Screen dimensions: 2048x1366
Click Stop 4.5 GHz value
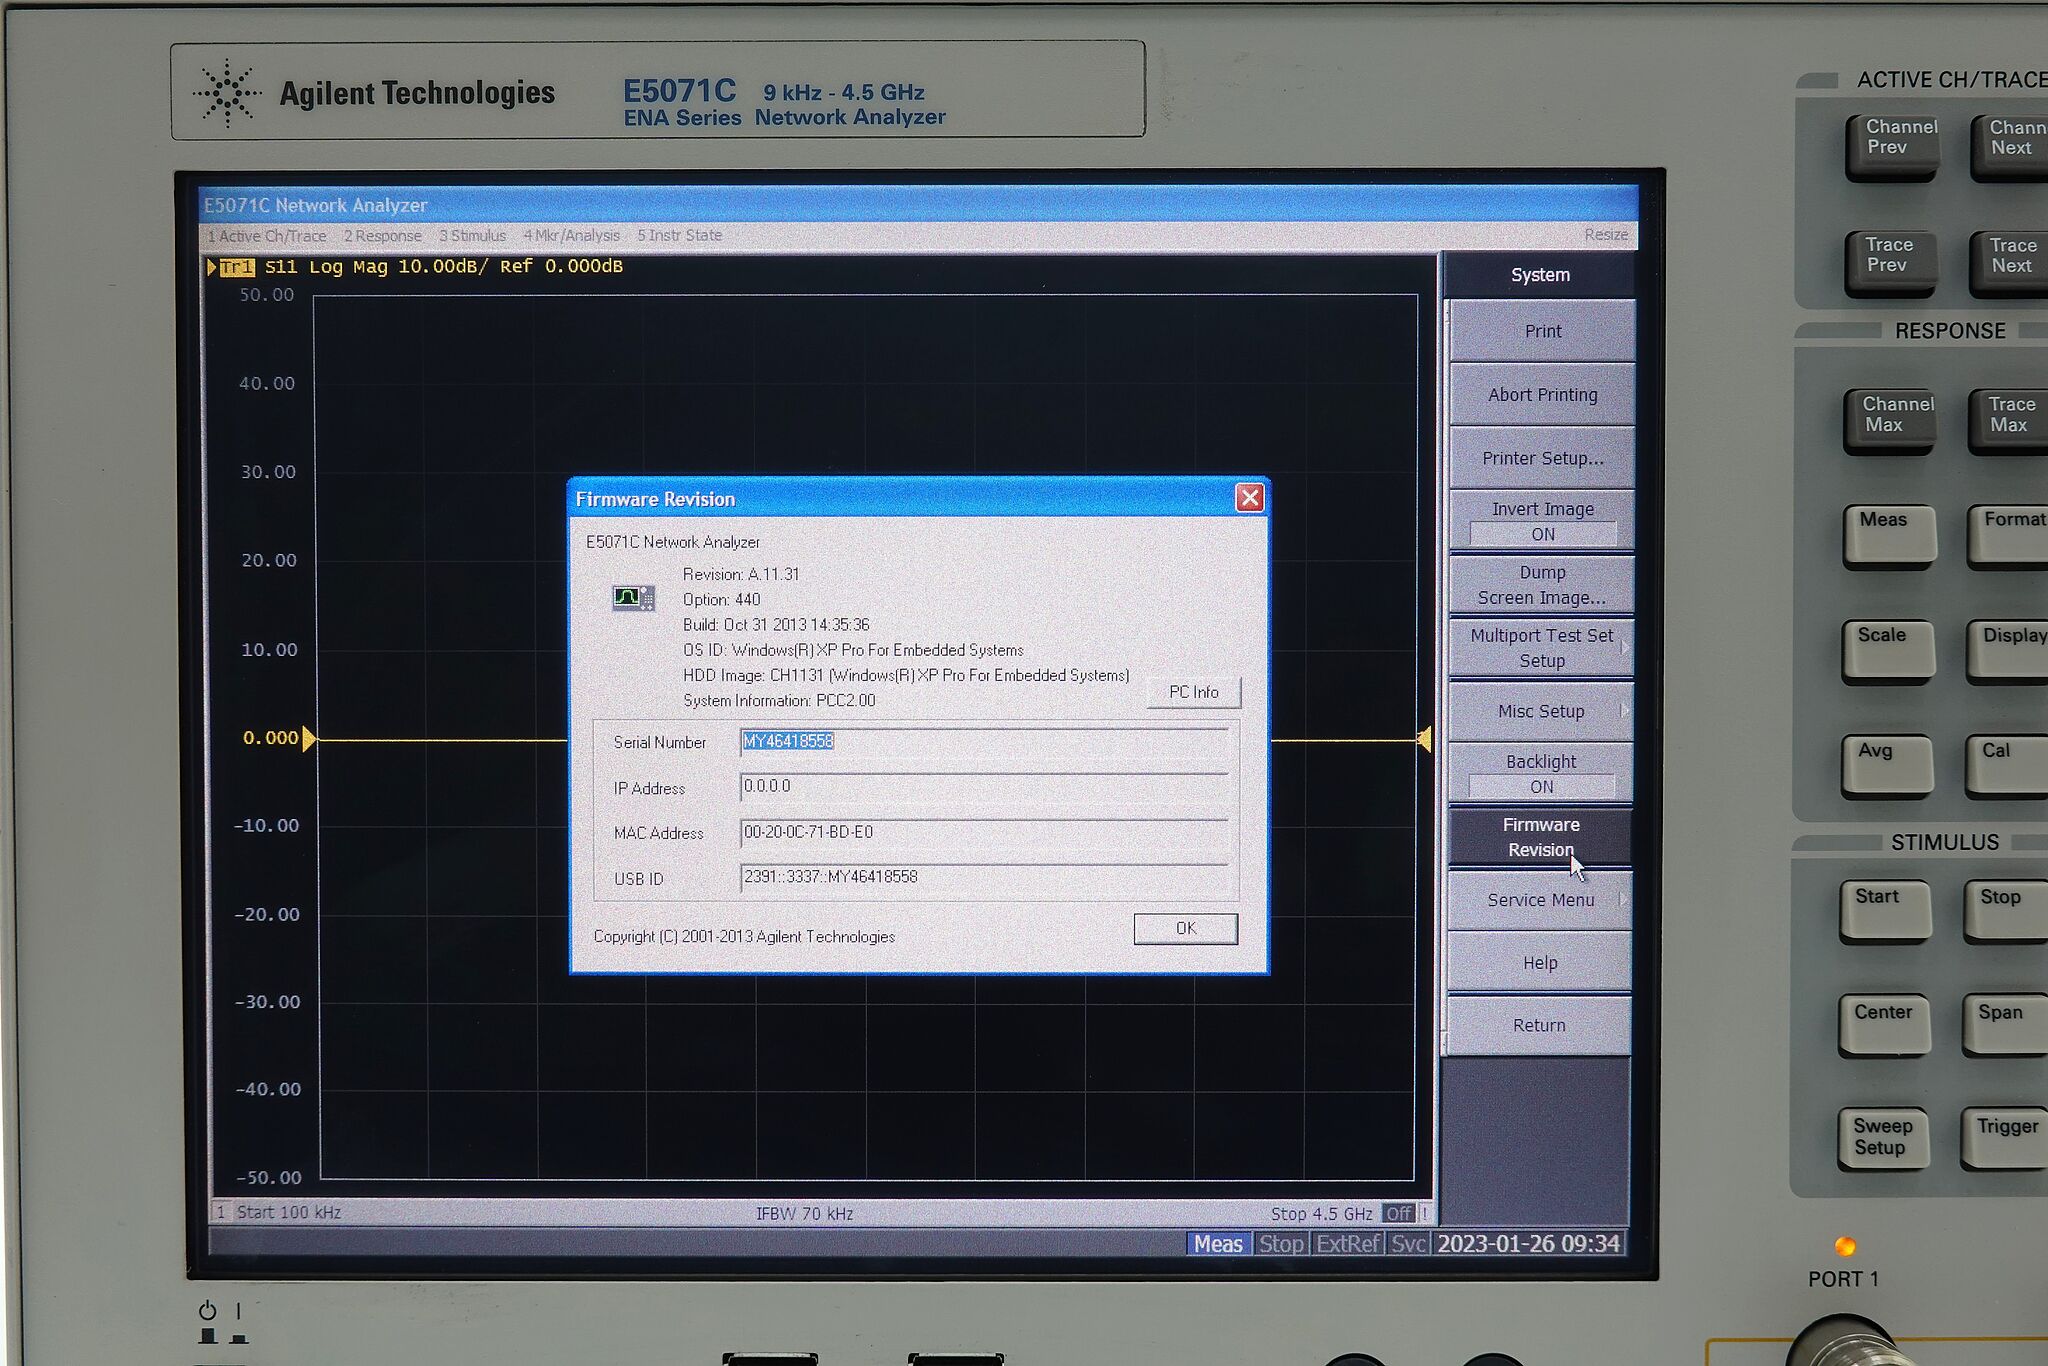click(x=1321, y=1214)
